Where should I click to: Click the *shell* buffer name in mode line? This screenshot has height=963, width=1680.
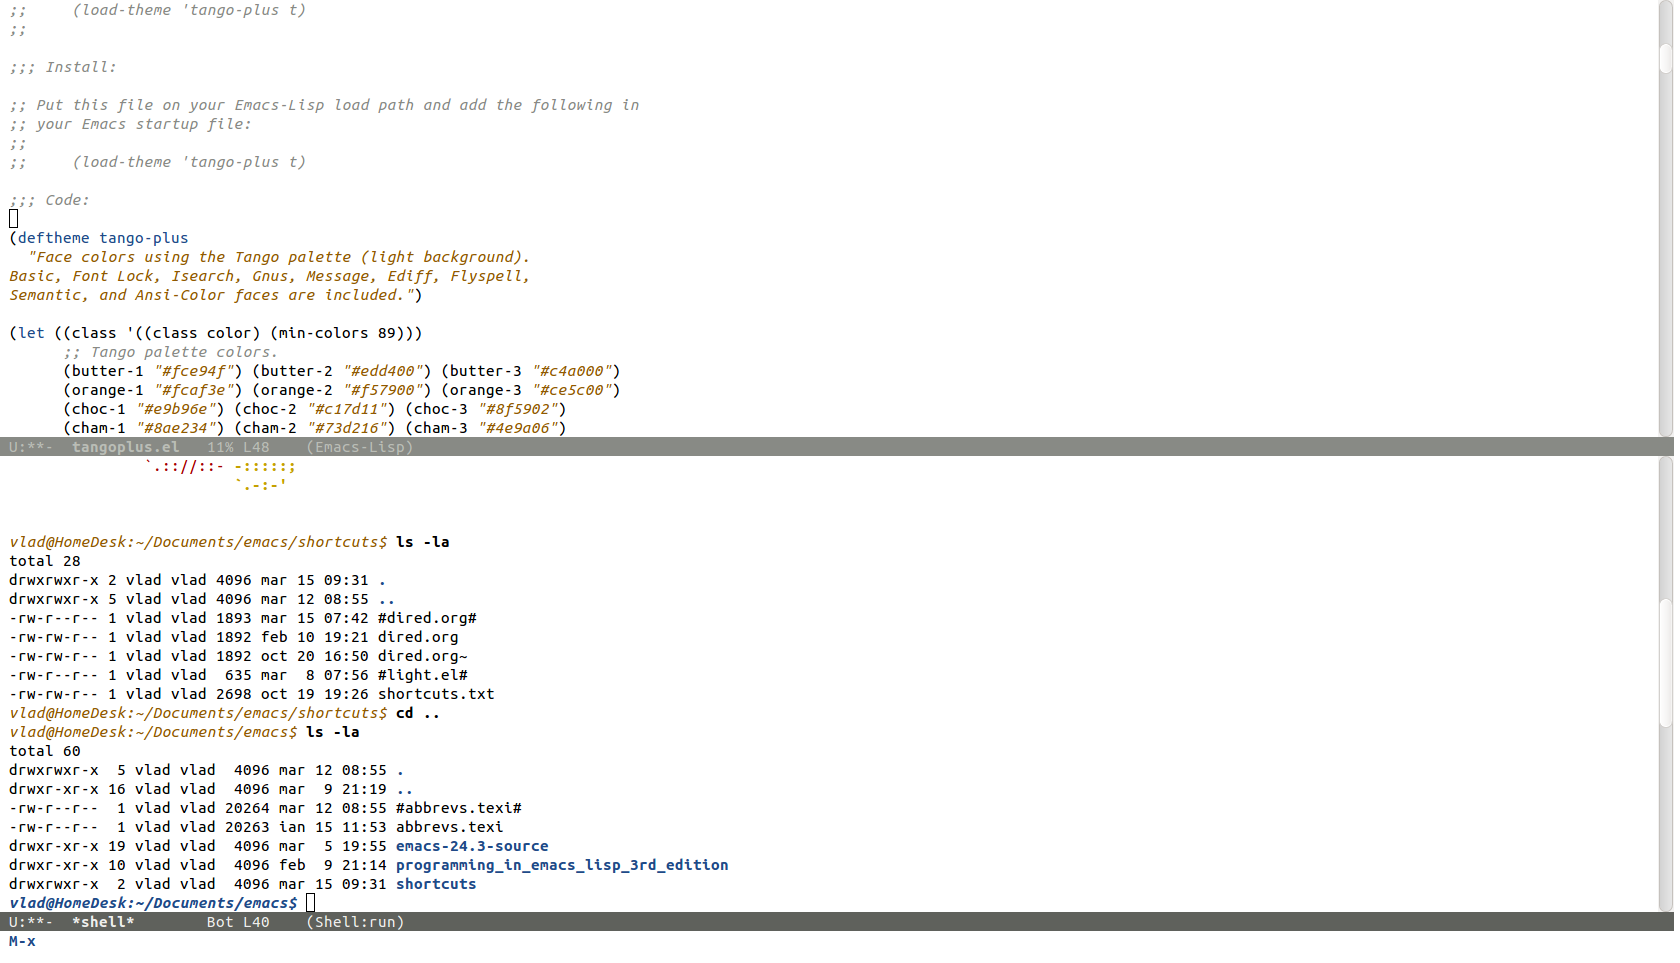click(103, 922)
